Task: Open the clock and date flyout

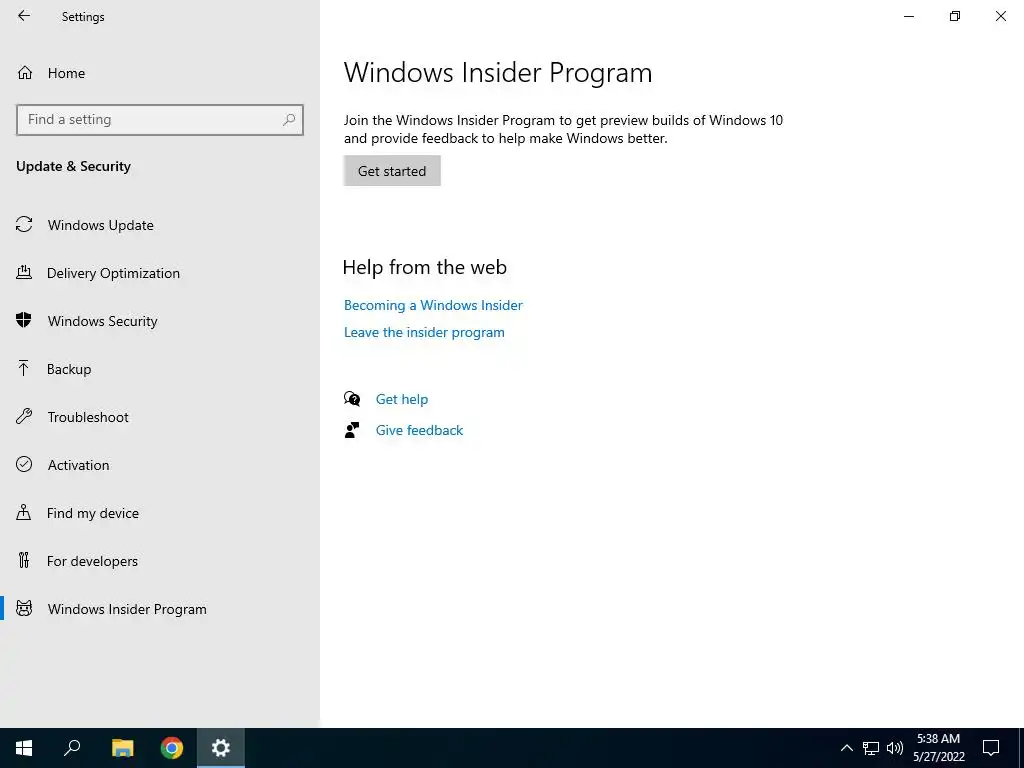Action: point(938,748)
